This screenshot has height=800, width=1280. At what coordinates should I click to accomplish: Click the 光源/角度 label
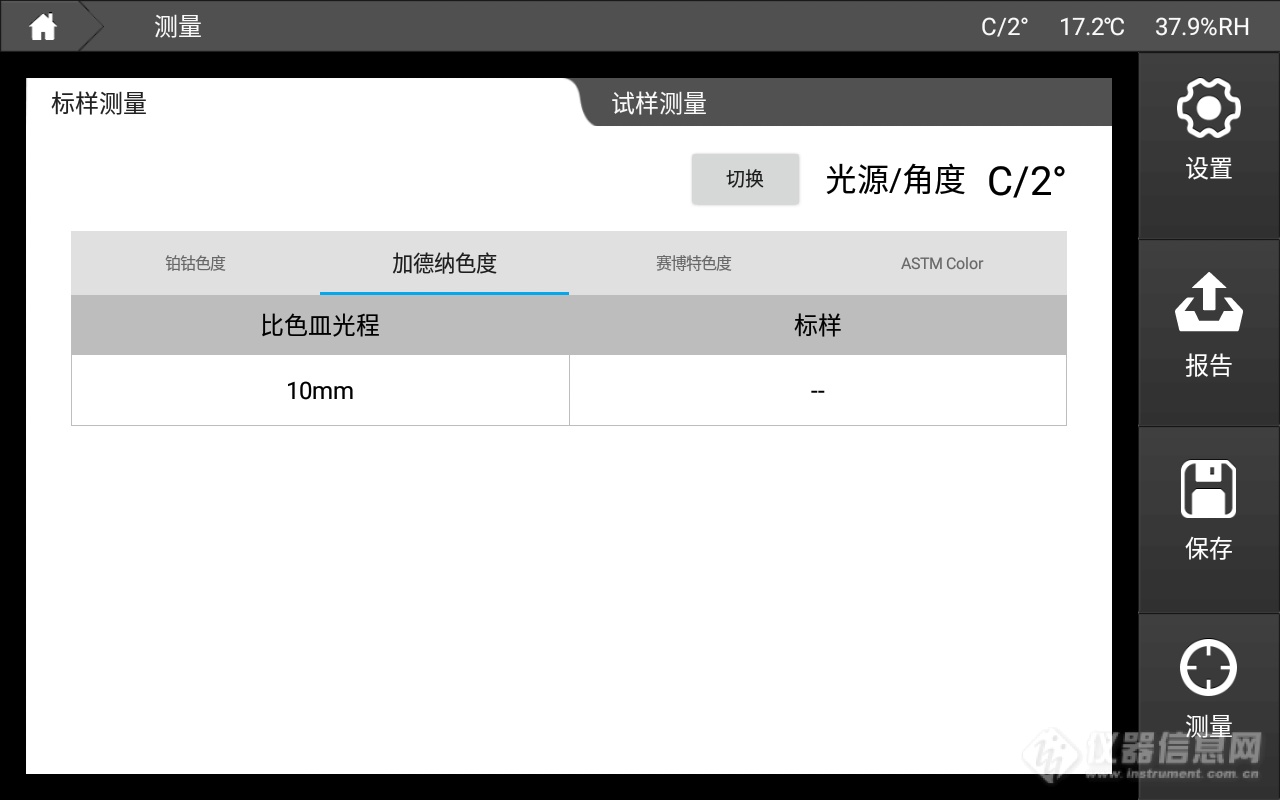(895, 180)
